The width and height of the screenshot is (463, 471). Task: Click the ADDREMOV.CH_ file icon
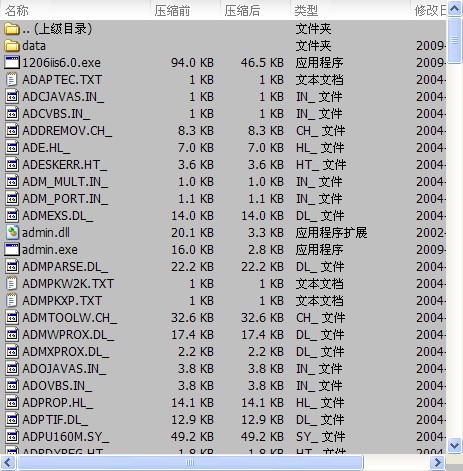pos(12,131)
